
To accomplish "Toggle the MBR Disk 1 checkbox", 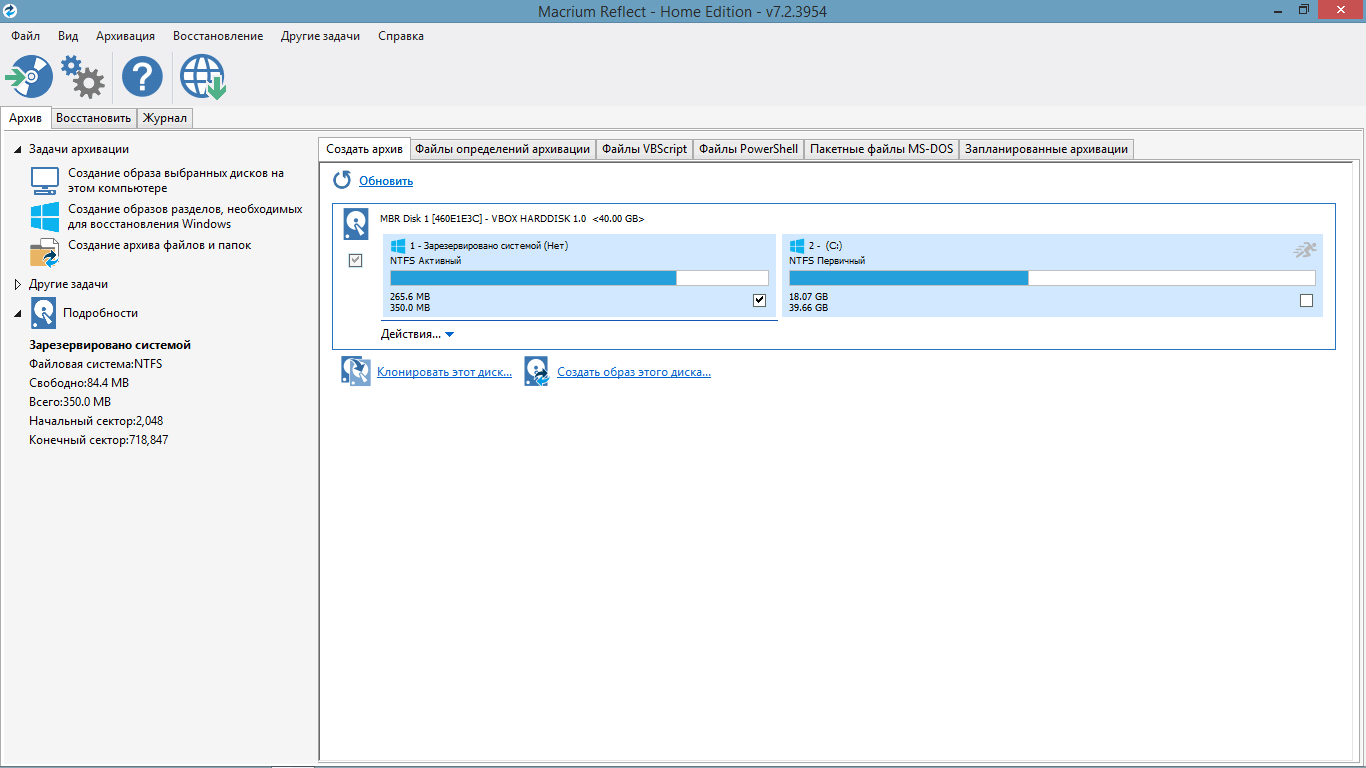I will click(x=355, y=260).
